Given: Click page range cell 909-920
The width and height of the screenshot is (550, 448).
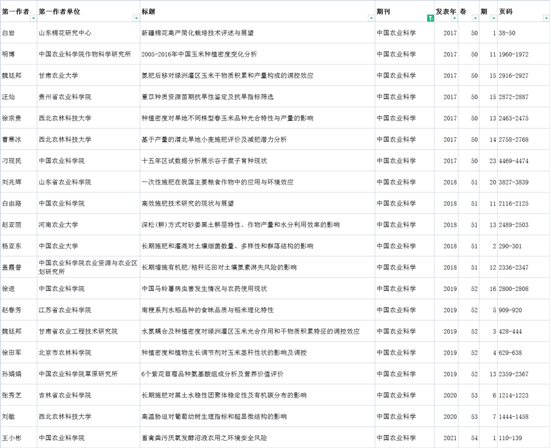Looking at the screenshot, I should 523,310.
